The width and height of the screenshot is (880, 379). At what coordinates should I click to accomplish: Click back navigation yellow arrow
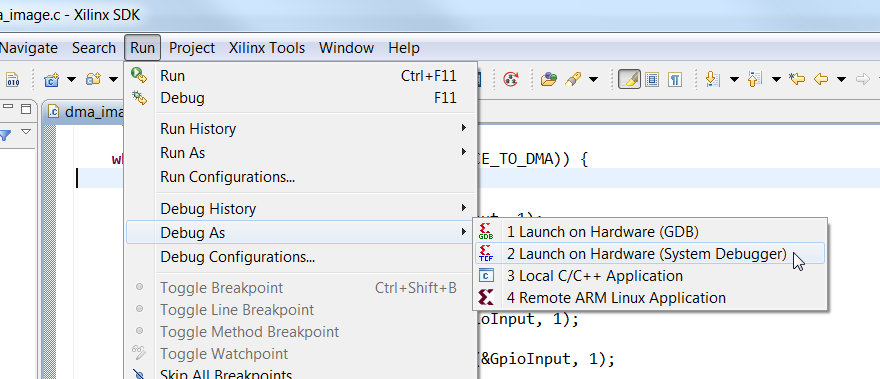point(821,79)
